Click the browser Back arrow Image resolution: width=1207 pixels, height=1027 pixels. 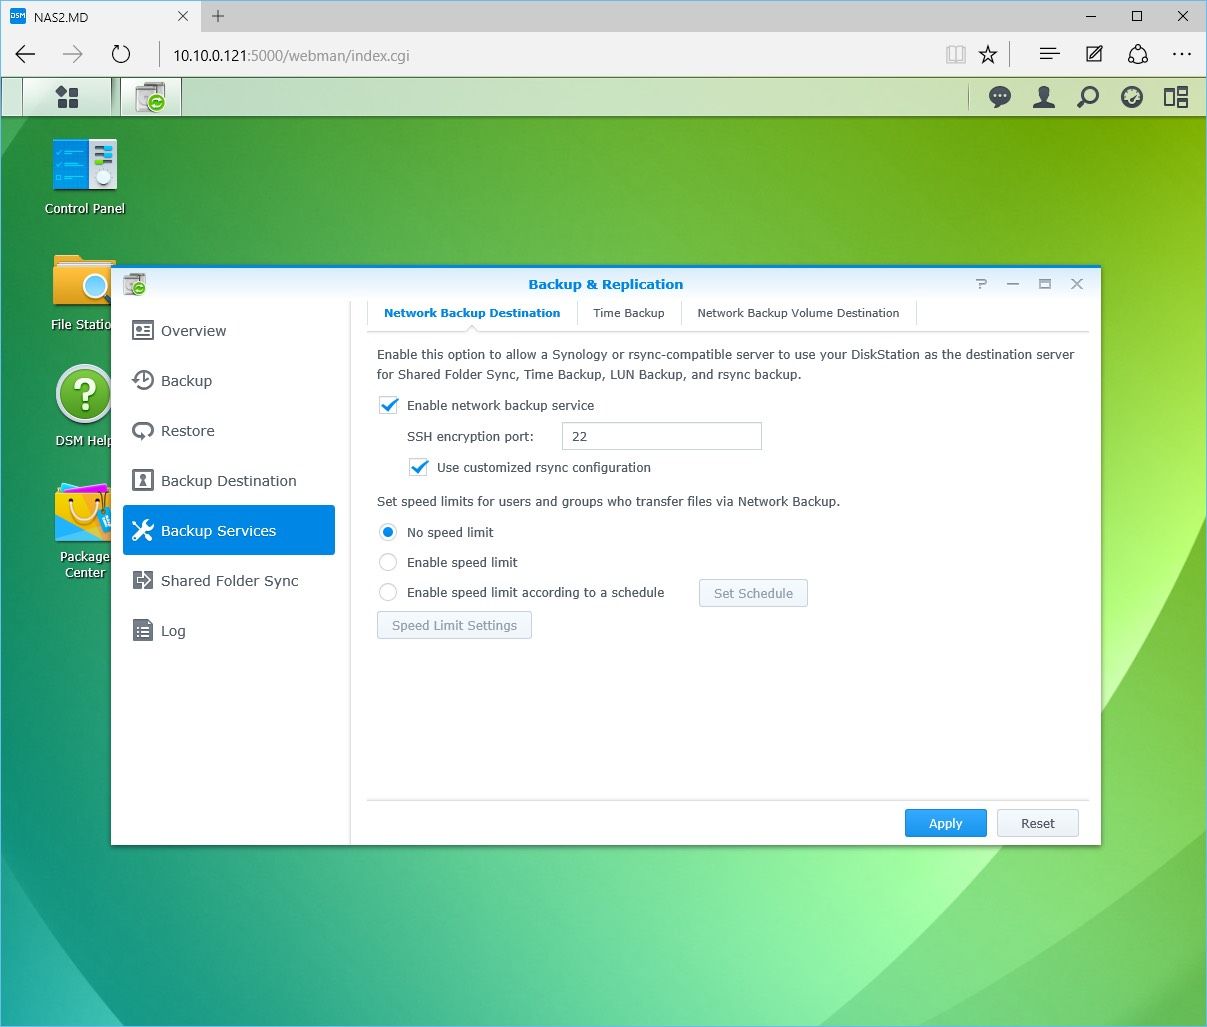pos(26,55)
